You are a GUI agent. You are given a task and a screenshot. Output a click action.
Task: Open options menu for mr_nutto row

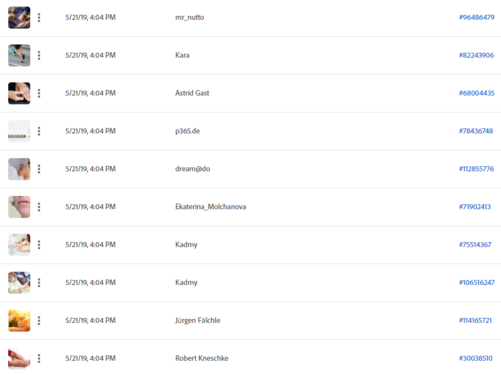[x=39, y=17]
